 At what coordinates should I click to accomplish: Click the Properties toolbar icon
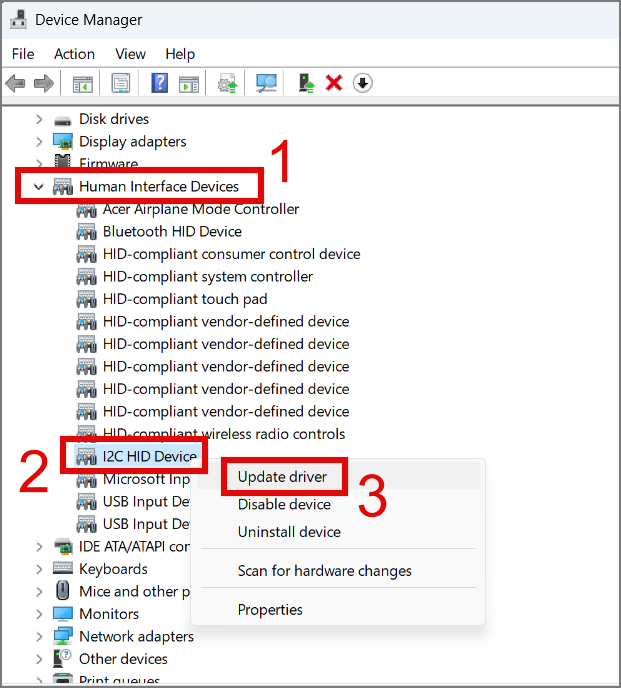point(121,83)
